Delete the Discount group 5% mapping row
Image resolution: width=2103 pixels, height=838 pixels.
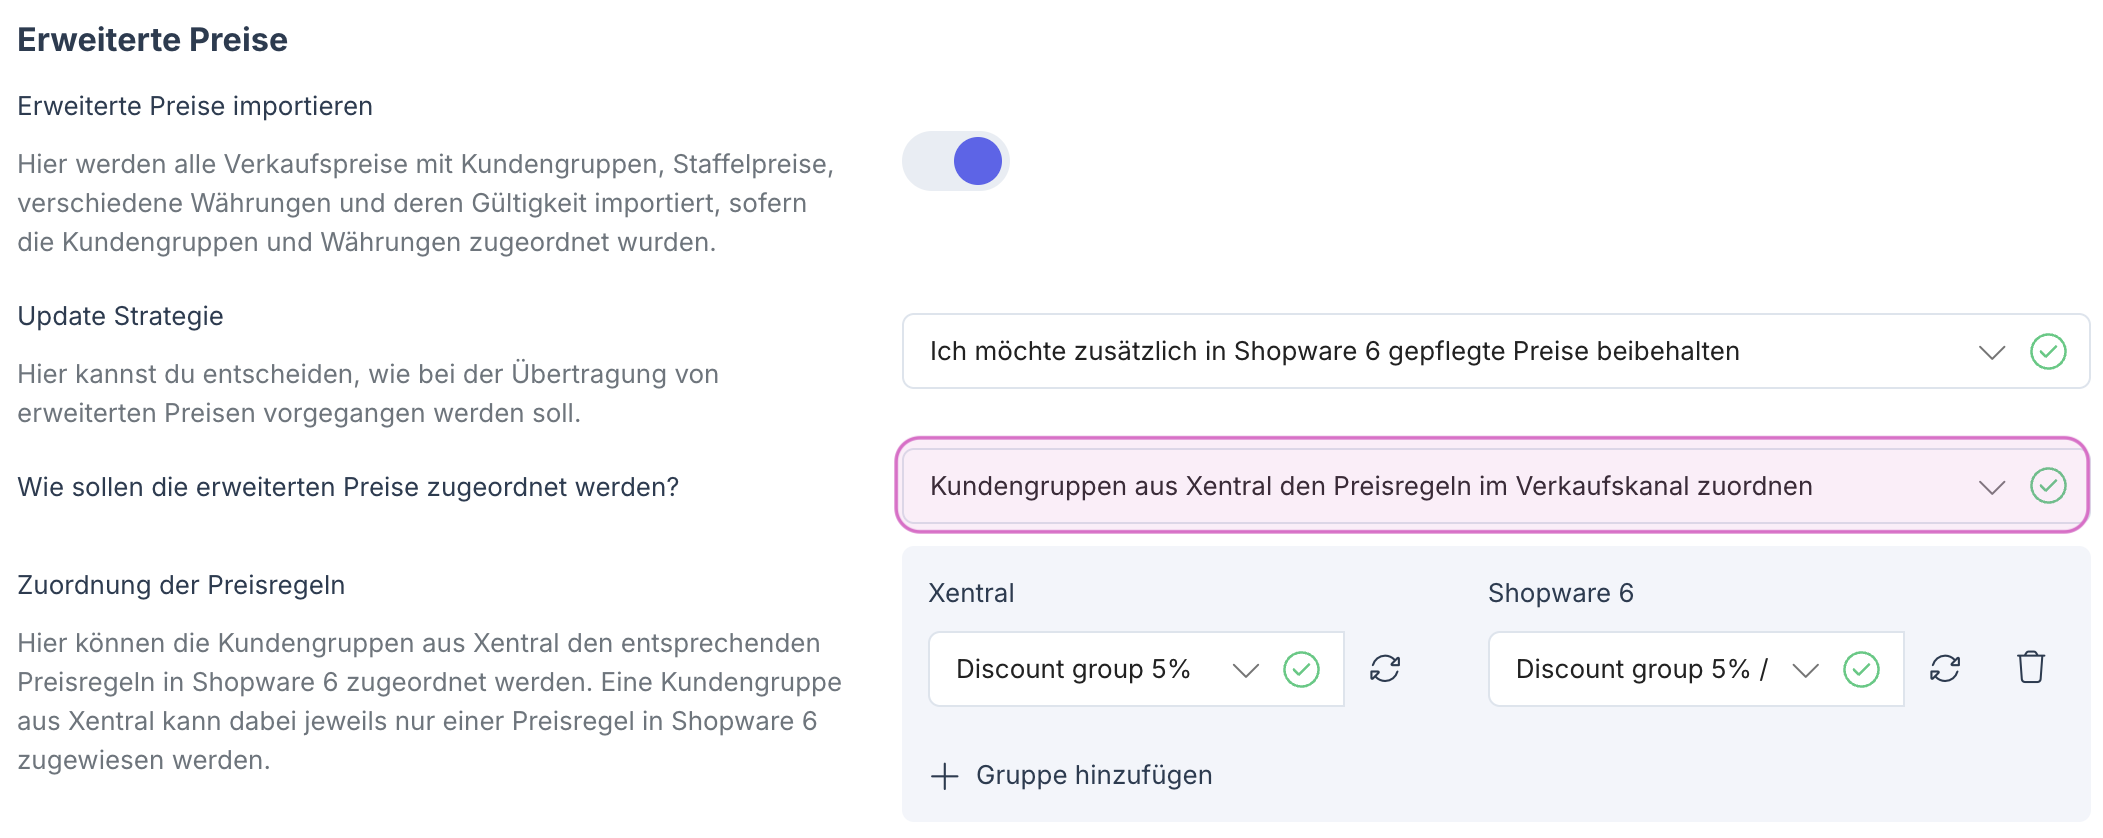(2031, 667)
